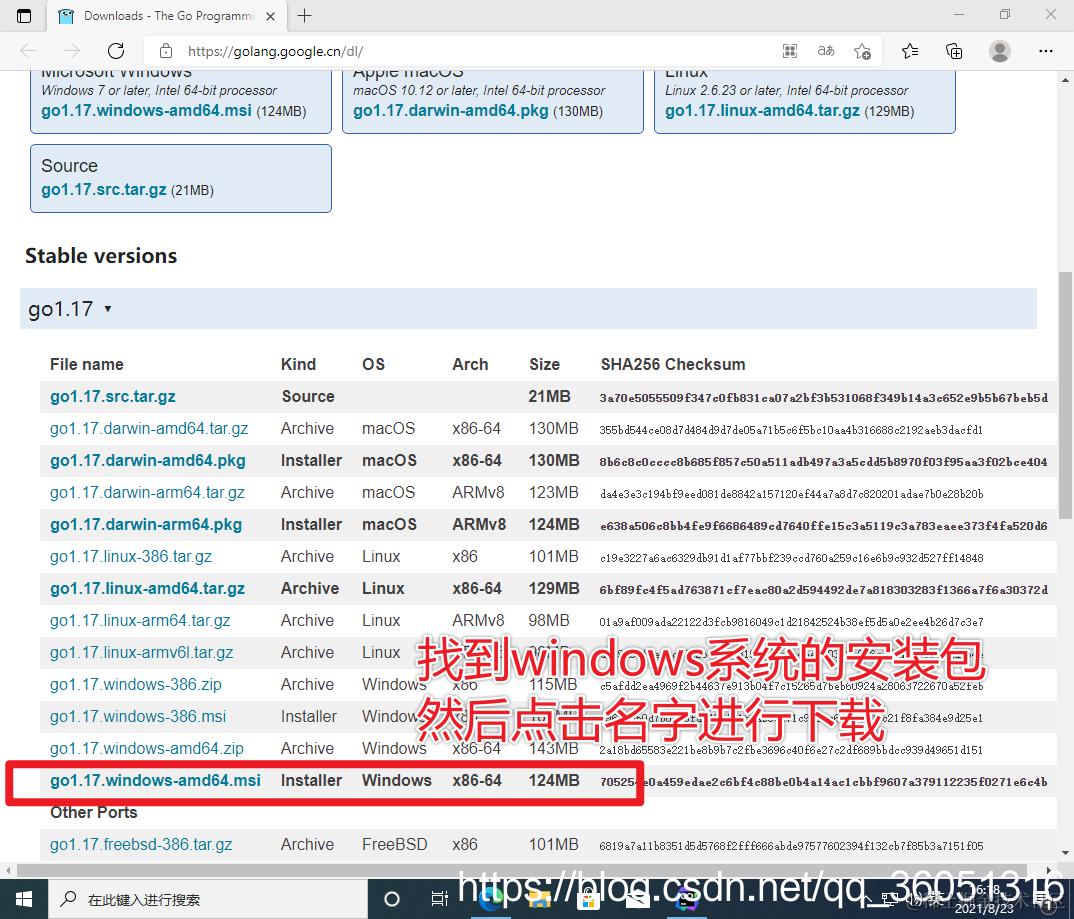Click go1.17.linux-arm64.tar.gz link
1074x919 pixels.
pyautogui.click(x=140, y=620)
